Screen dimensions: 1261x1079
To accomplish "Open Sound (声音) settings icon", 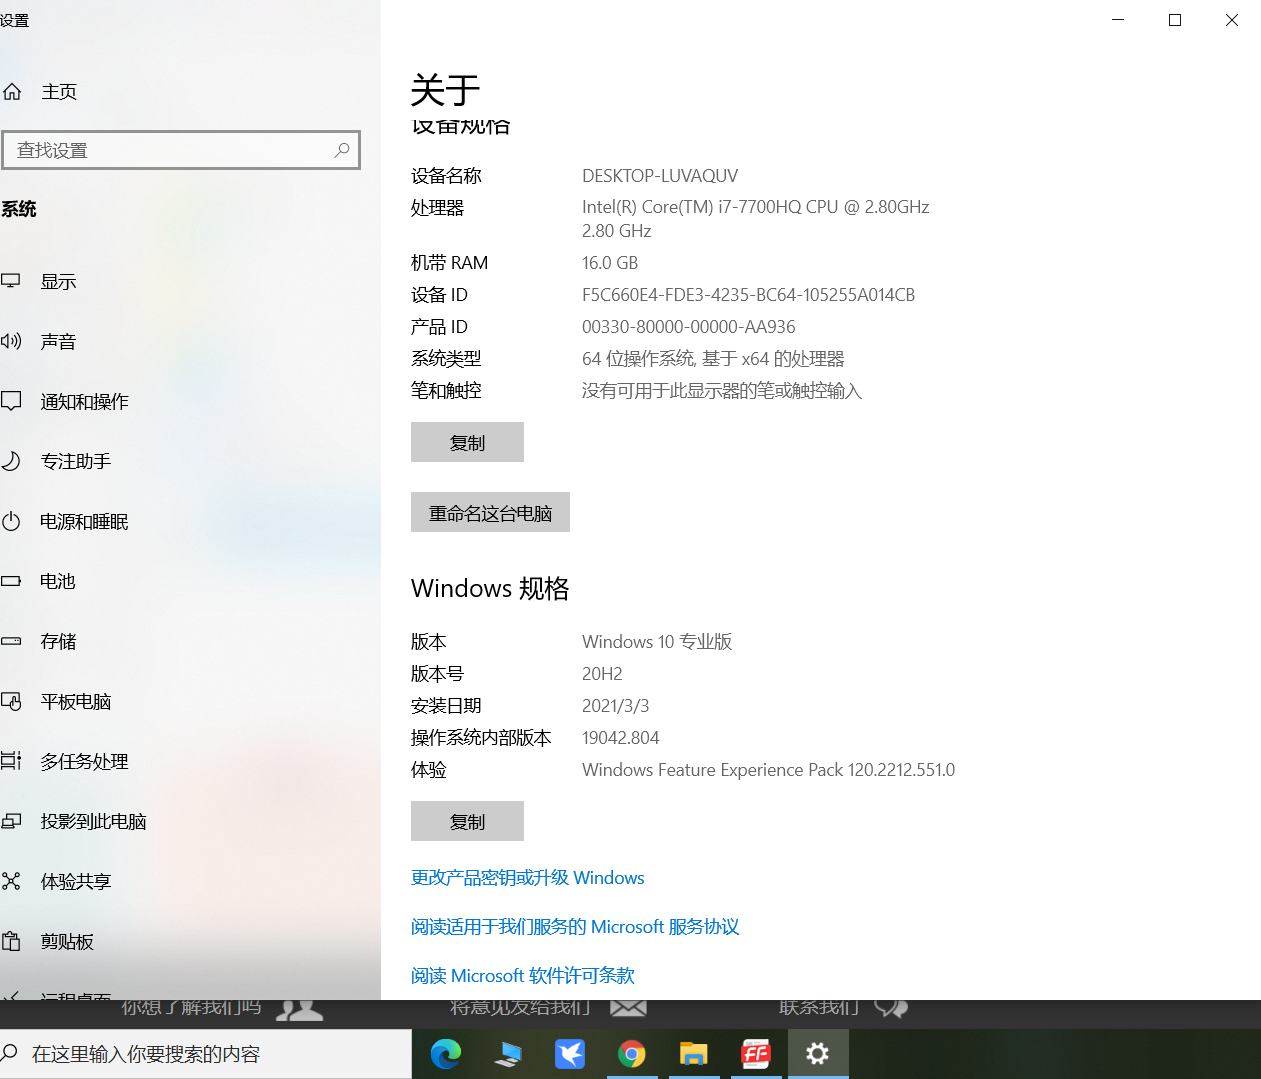I will 11,341.
